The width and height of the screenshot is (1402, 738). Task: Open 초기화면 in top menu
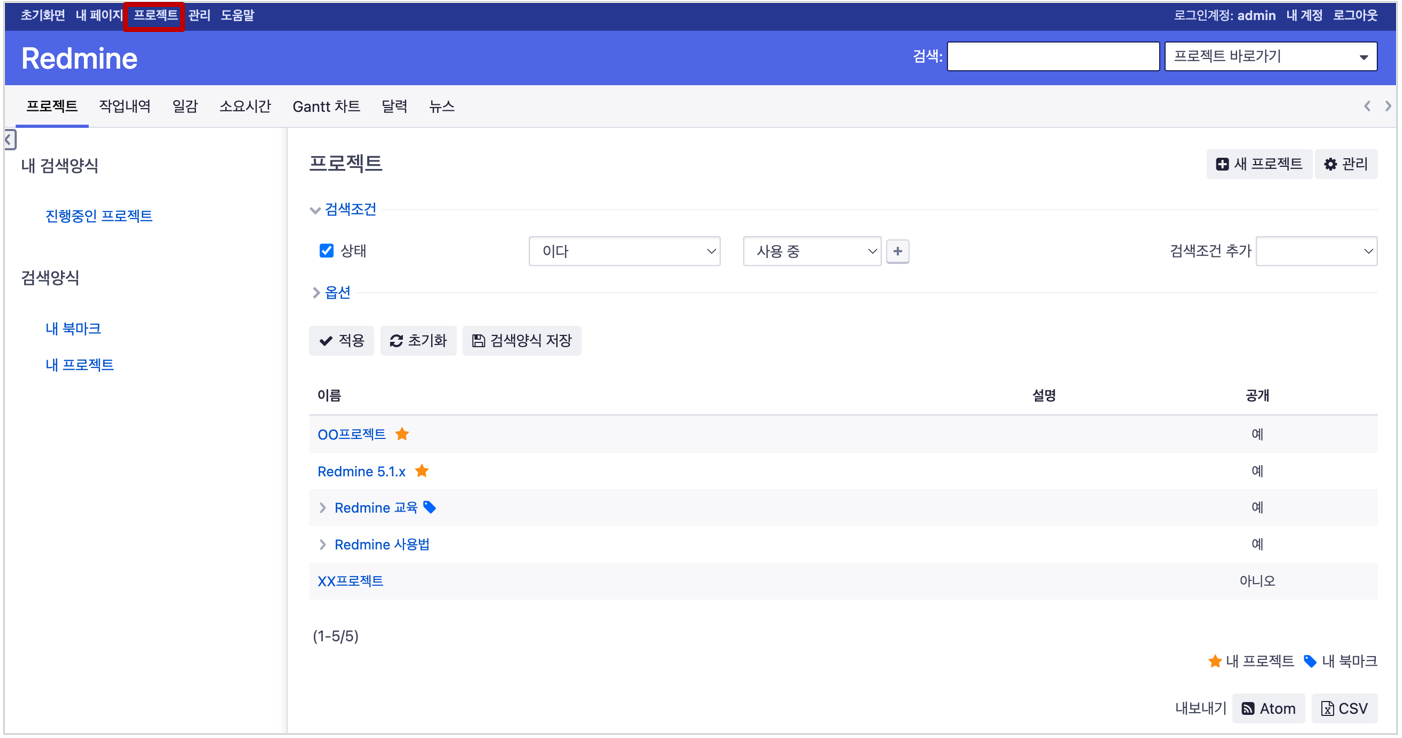43,16
